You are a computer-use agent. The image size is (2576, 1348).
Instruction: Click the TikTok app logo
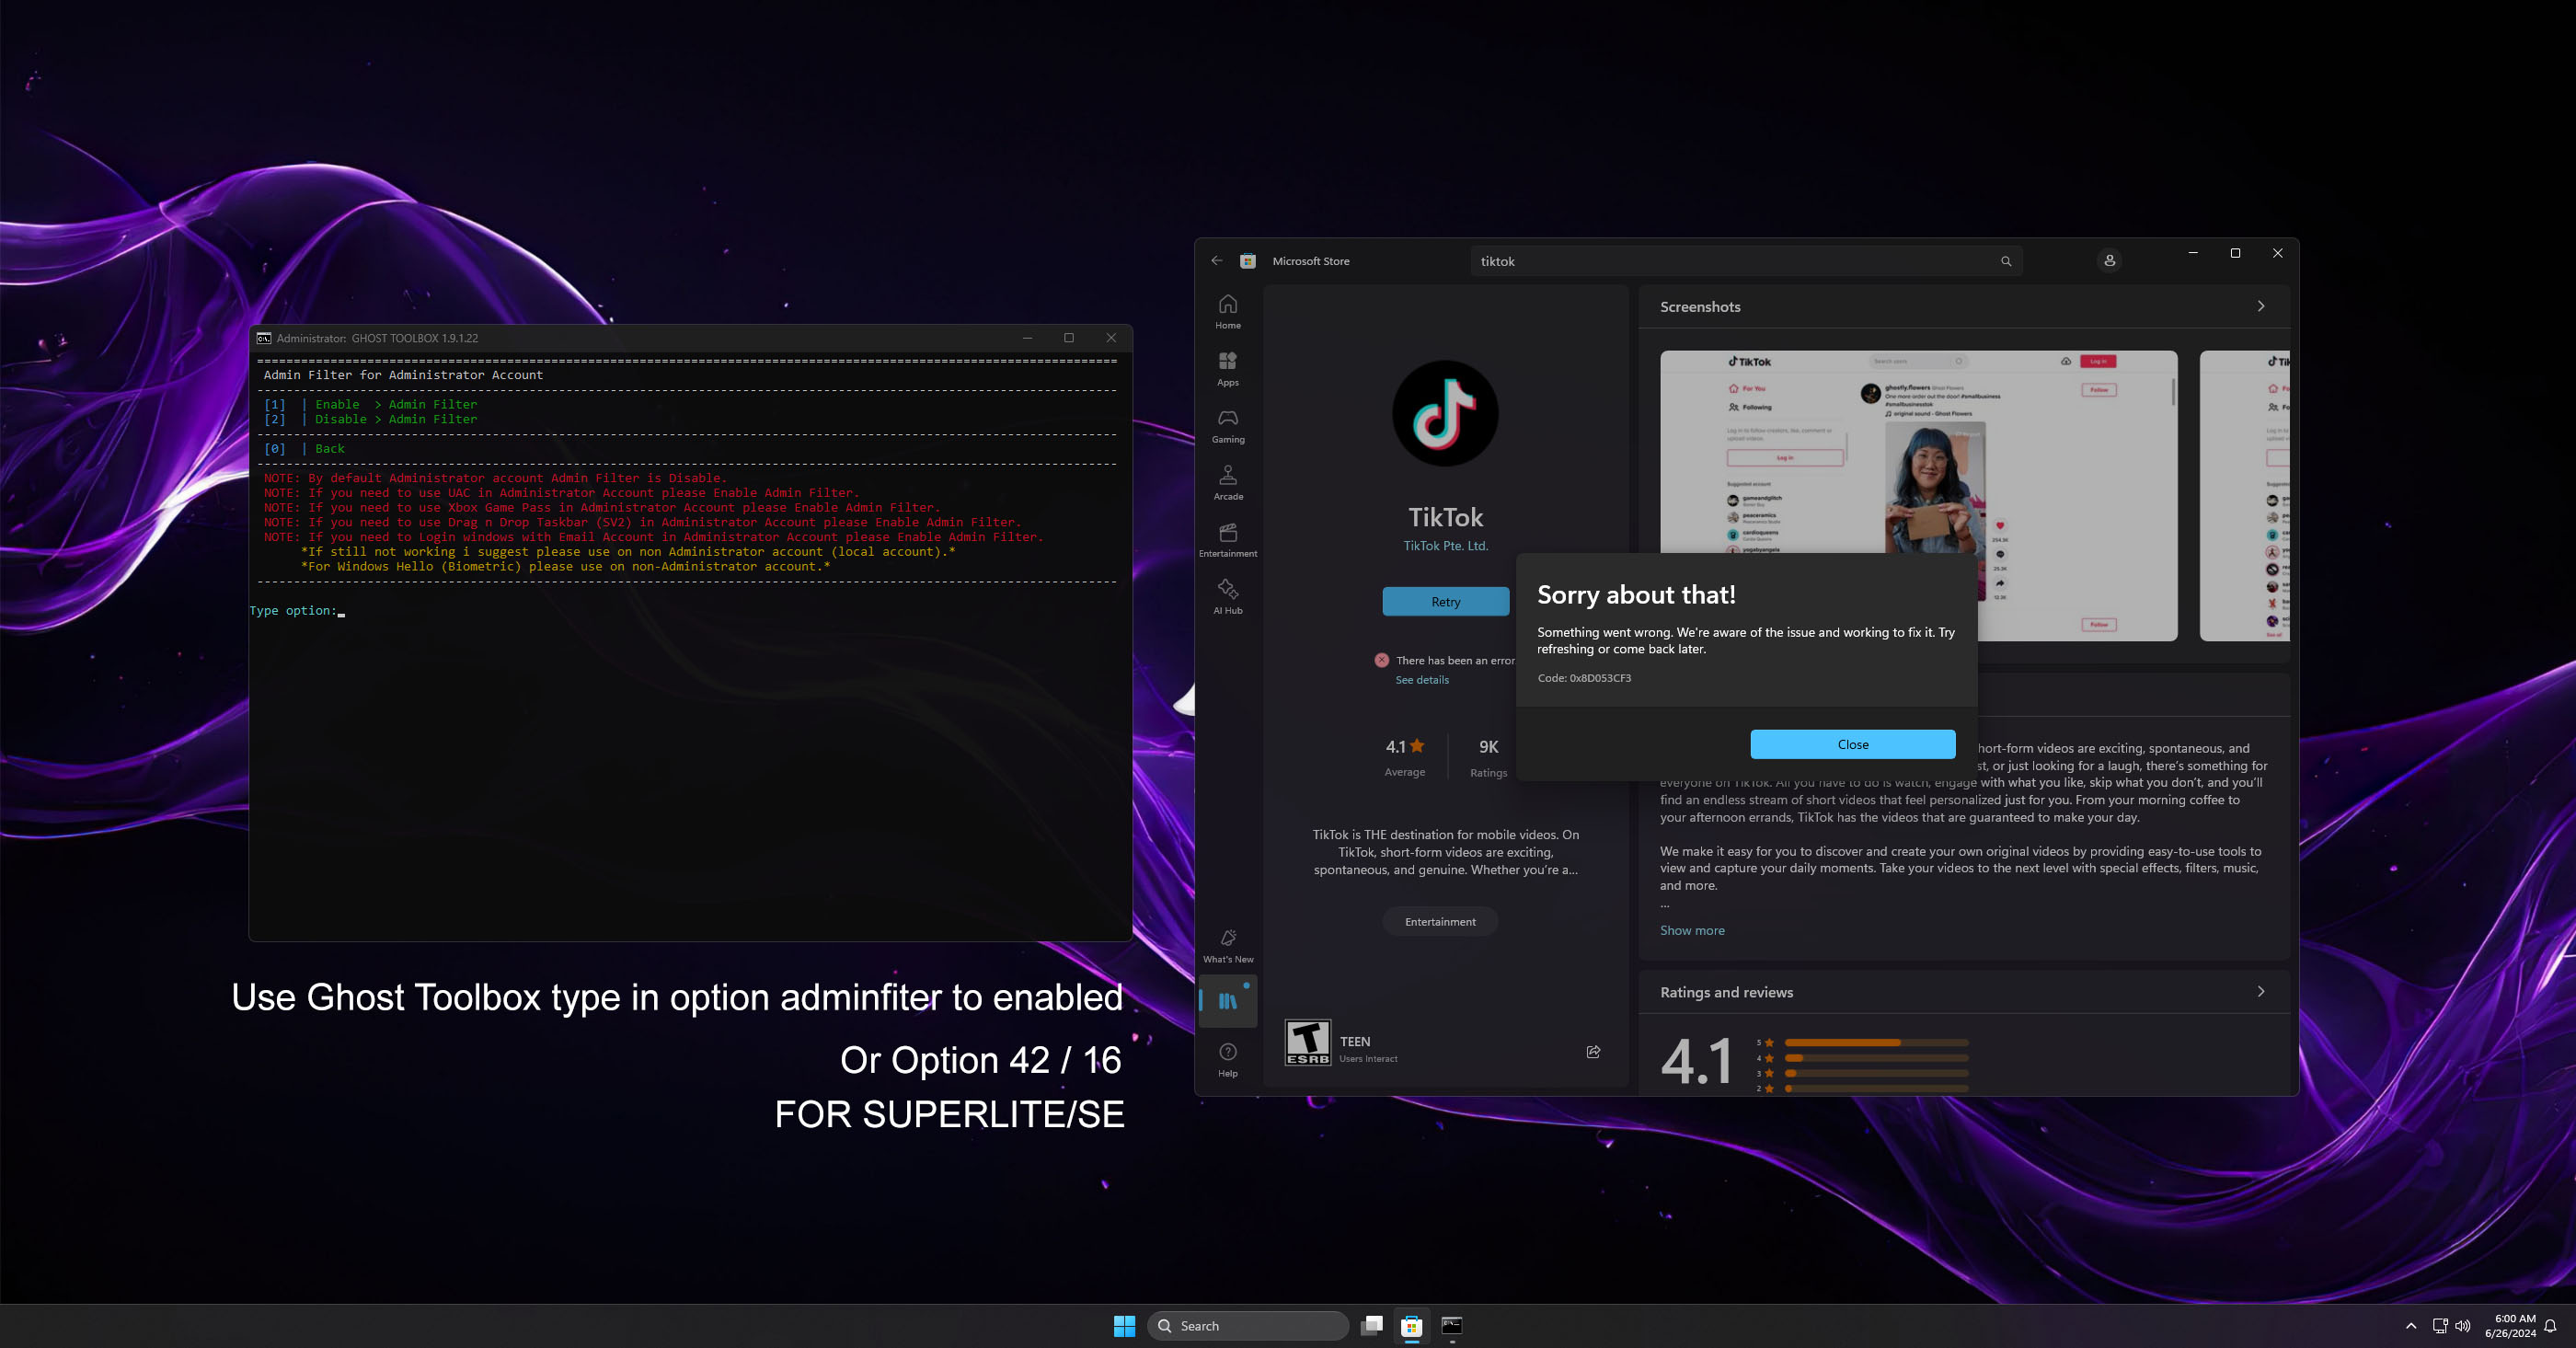pyautogui.click(x=1445, y=413)
